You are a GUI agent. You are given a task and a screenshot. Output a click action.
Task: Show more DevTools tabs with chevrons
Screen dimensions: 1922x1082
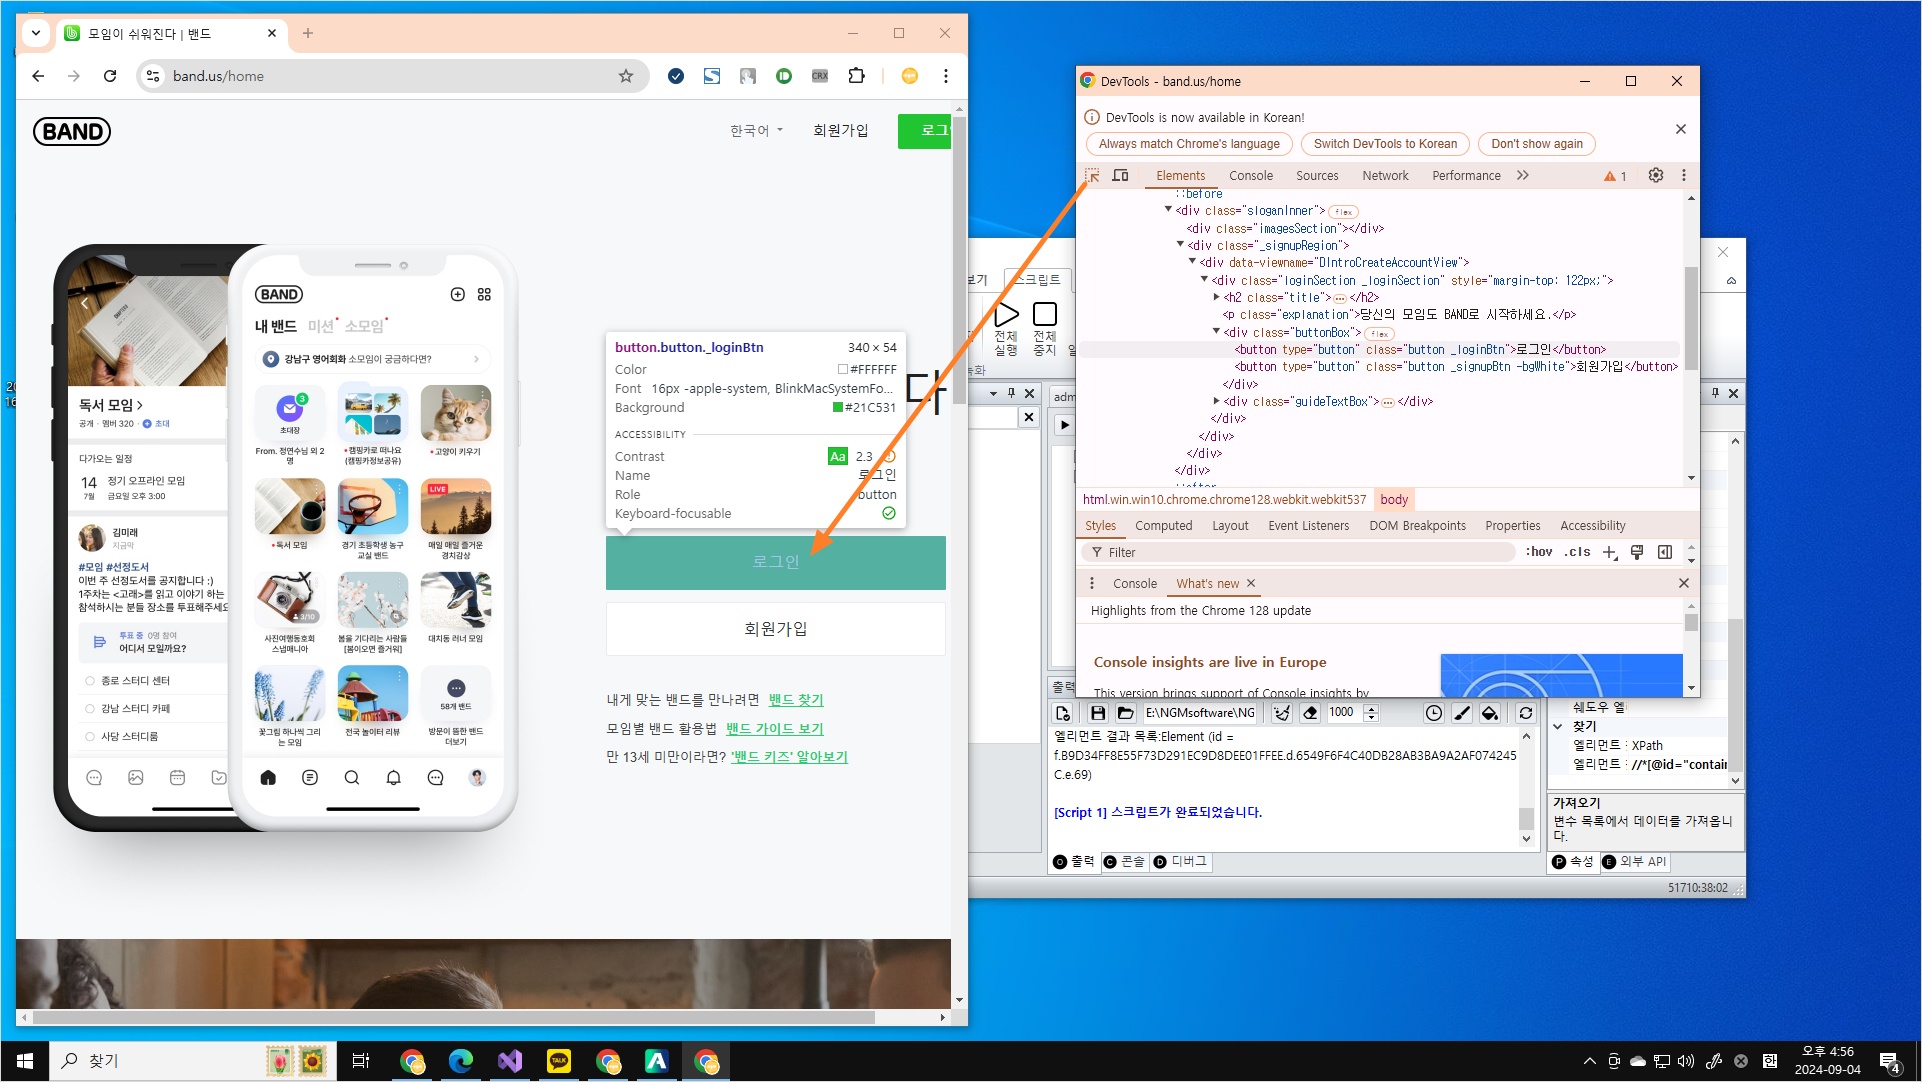pyautogui.click(x=1522, y=175)
